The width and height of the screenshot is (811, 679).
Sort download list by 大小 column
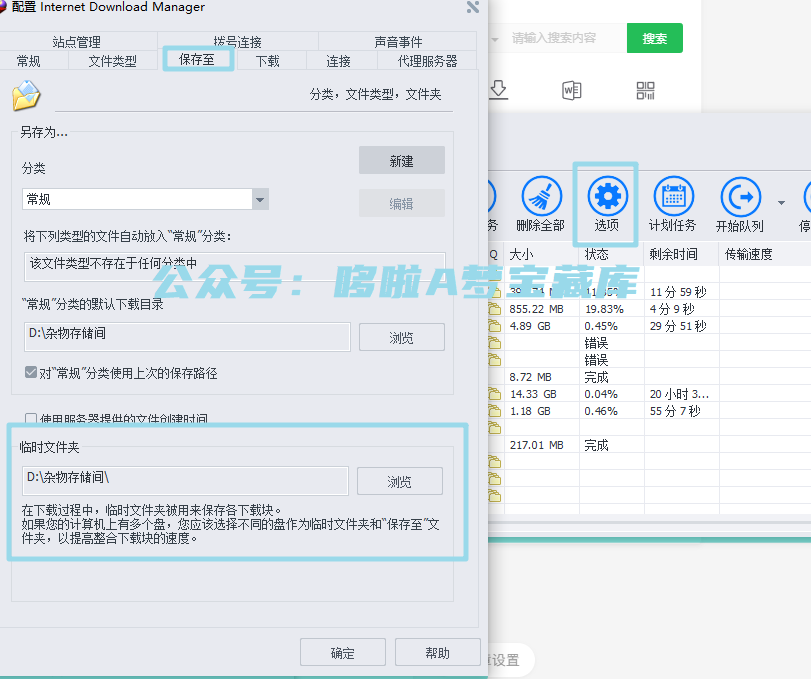[542, 254]
